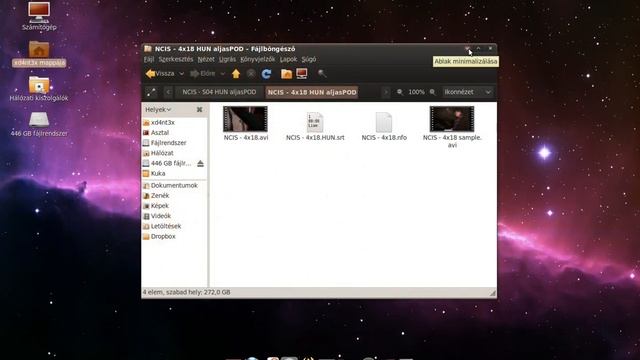Zoom out with the minus magnifier
Viewport: 640px width, 360px height.
[400, 92]
